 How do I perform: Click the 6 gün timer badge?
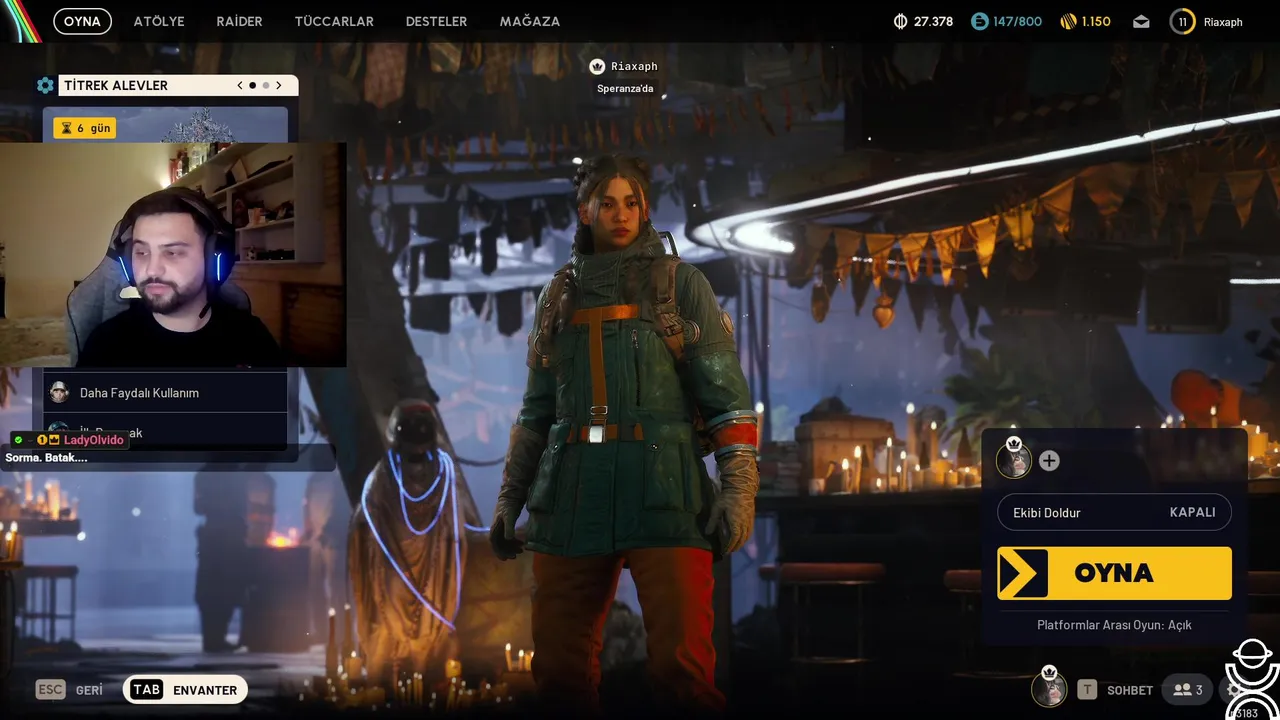click(x=85, y=128)
